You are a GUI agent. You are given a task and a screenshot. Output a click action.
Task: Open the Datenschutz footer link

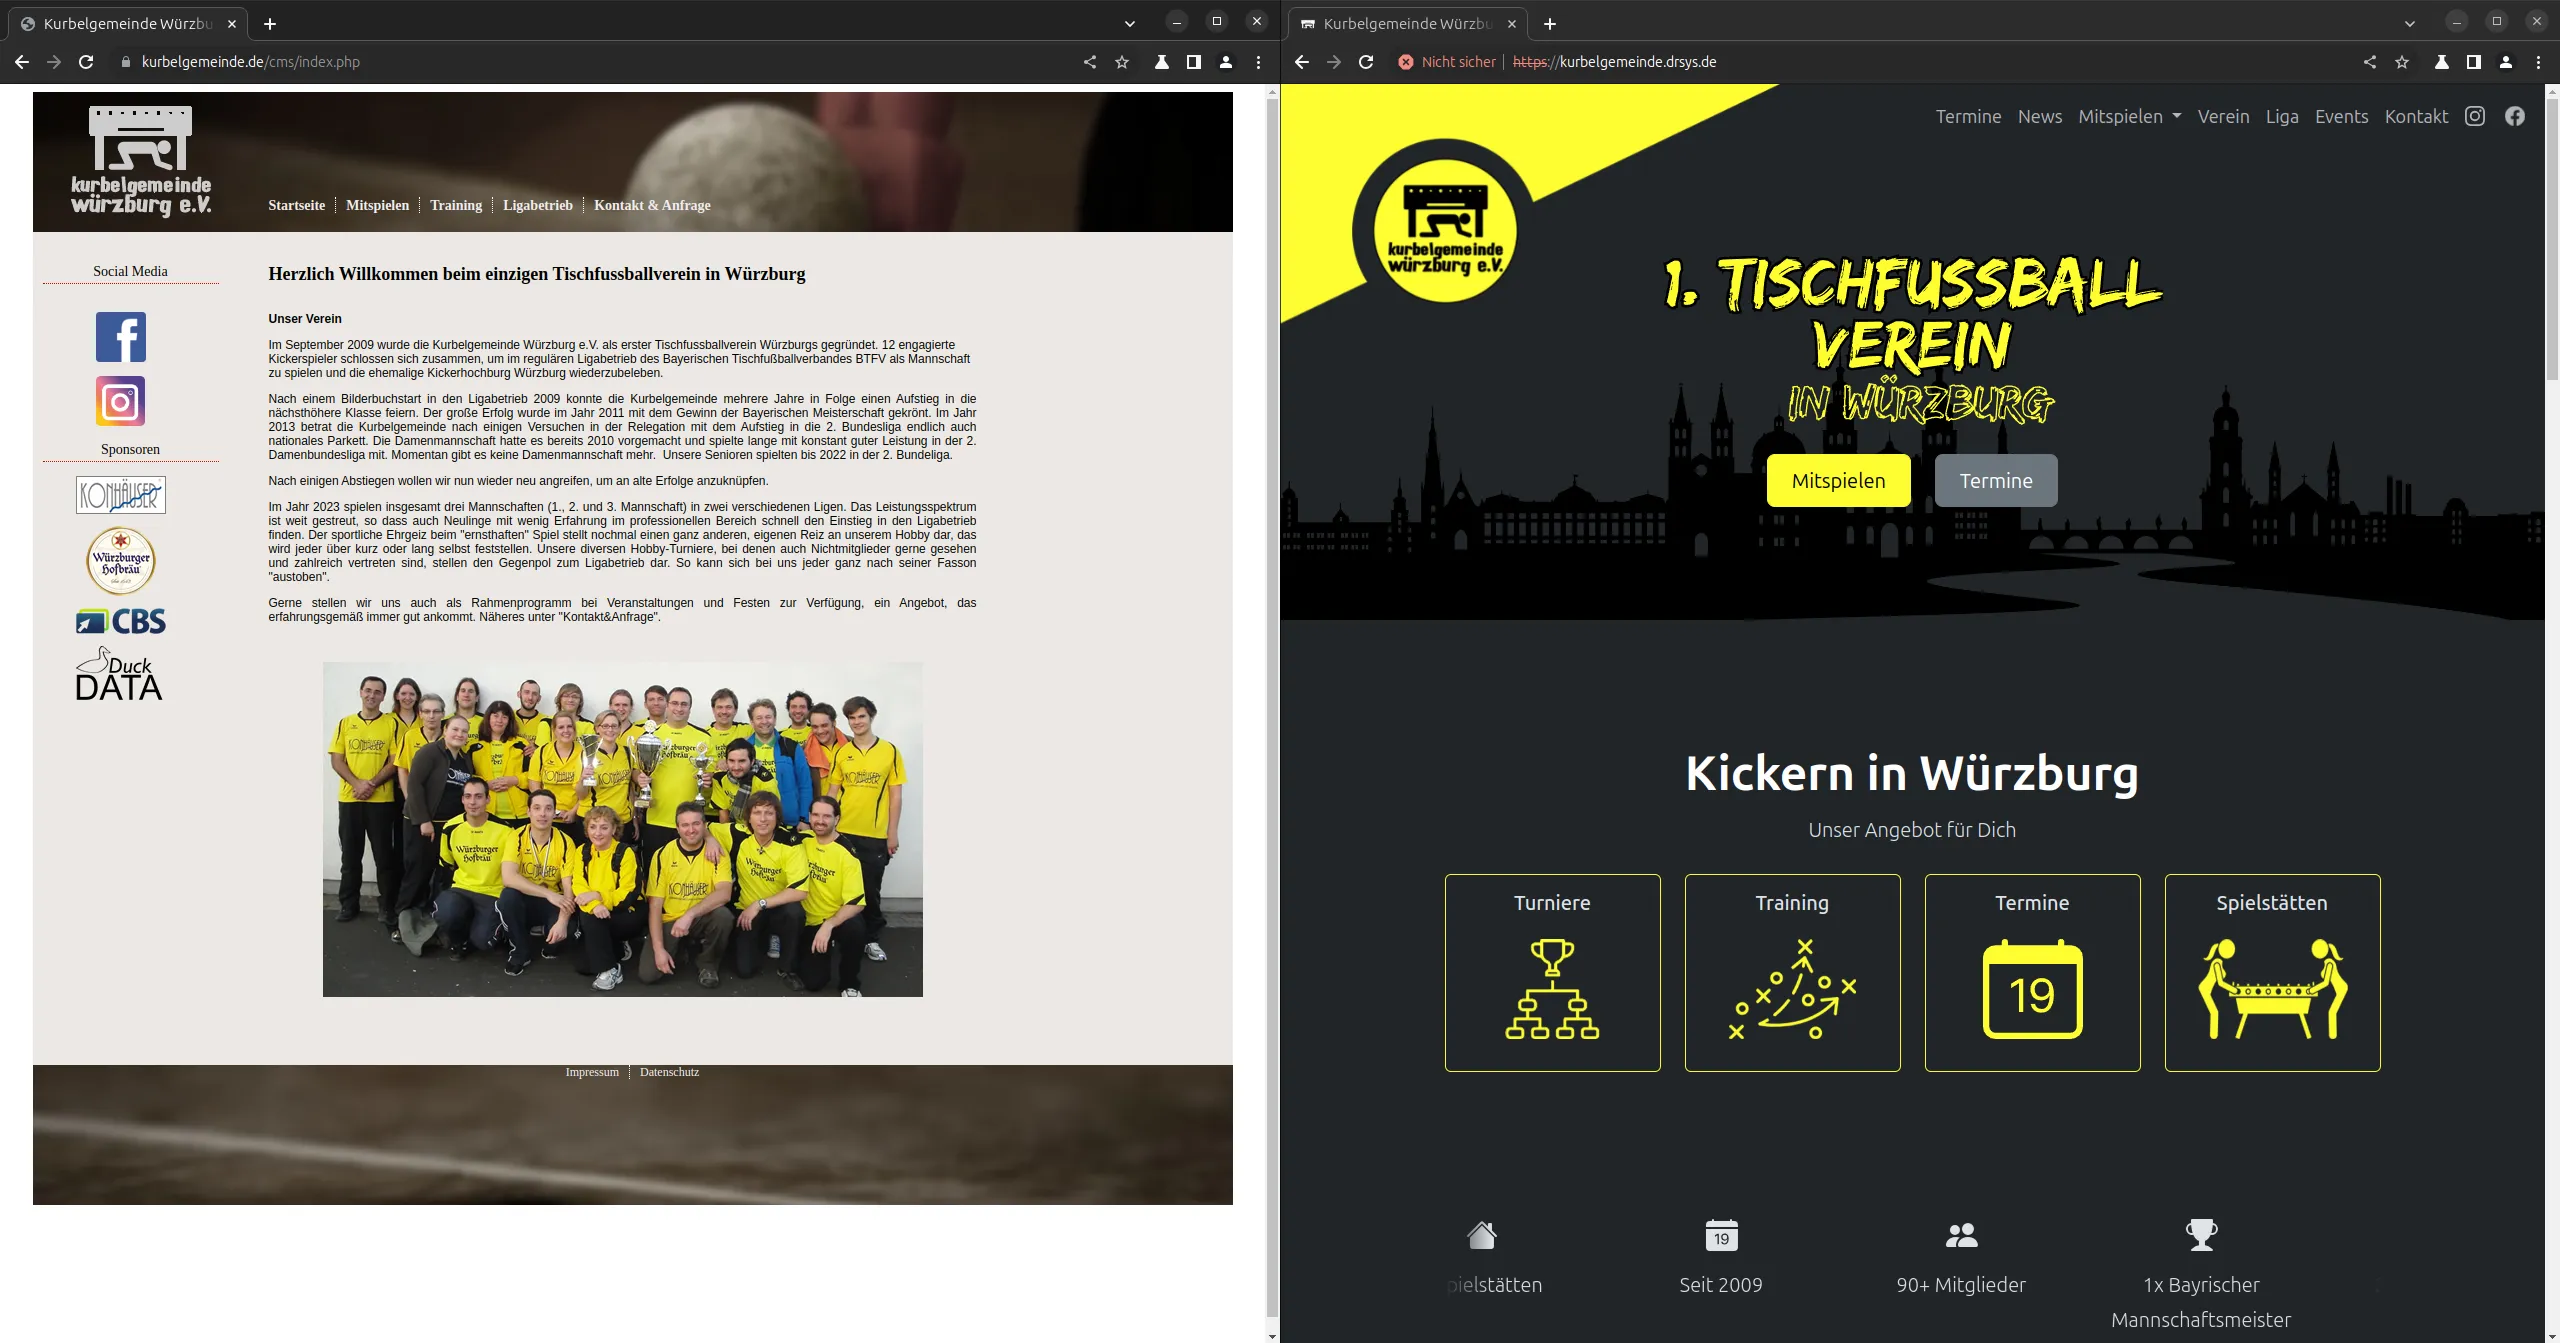click(669, 1072)
